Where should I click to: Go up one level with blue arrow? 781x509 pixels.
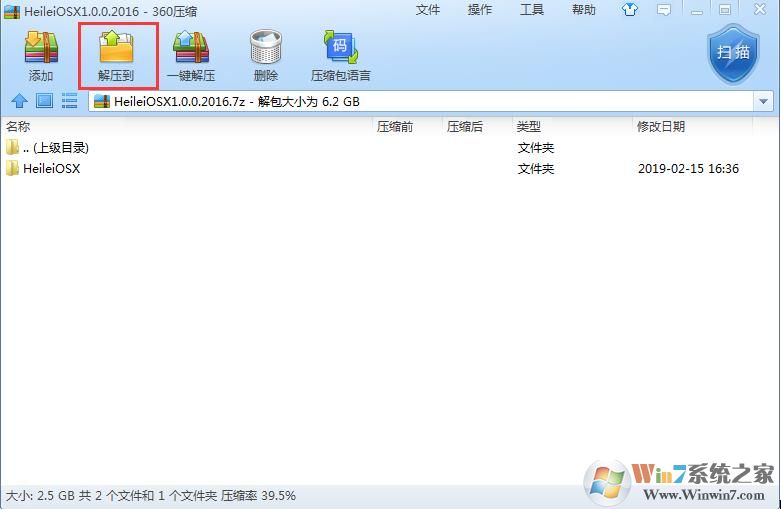[19, 101]
